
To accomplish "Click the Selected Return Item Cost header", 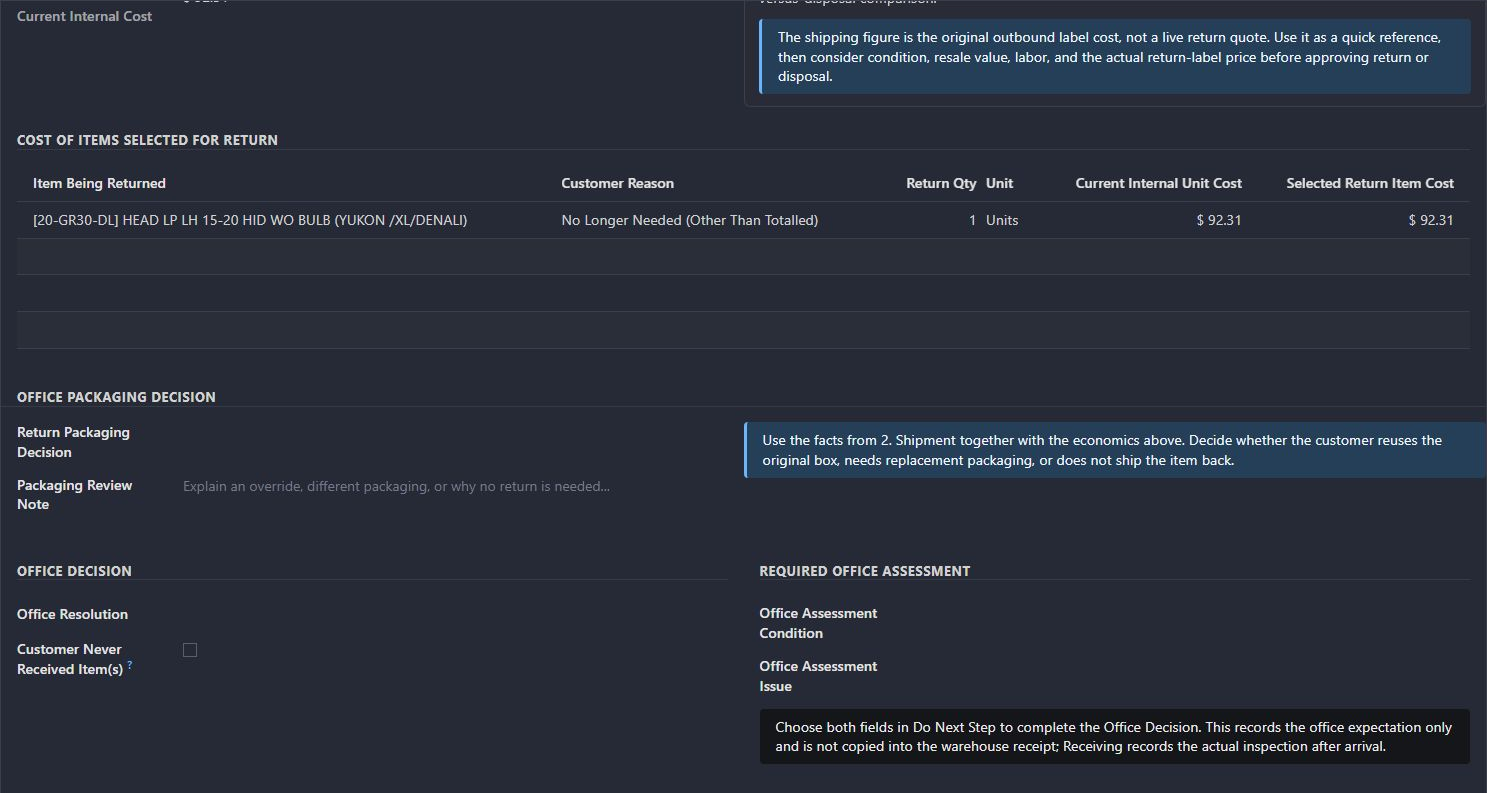I will 1369,183.
